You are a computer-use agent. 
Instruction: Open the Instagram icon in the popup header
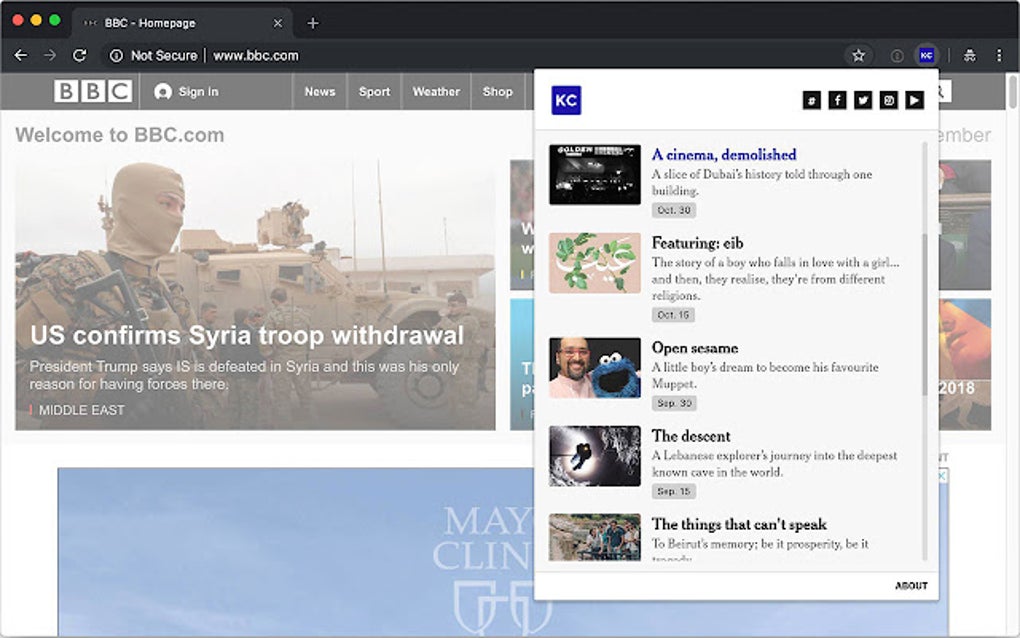pos(887,100)
